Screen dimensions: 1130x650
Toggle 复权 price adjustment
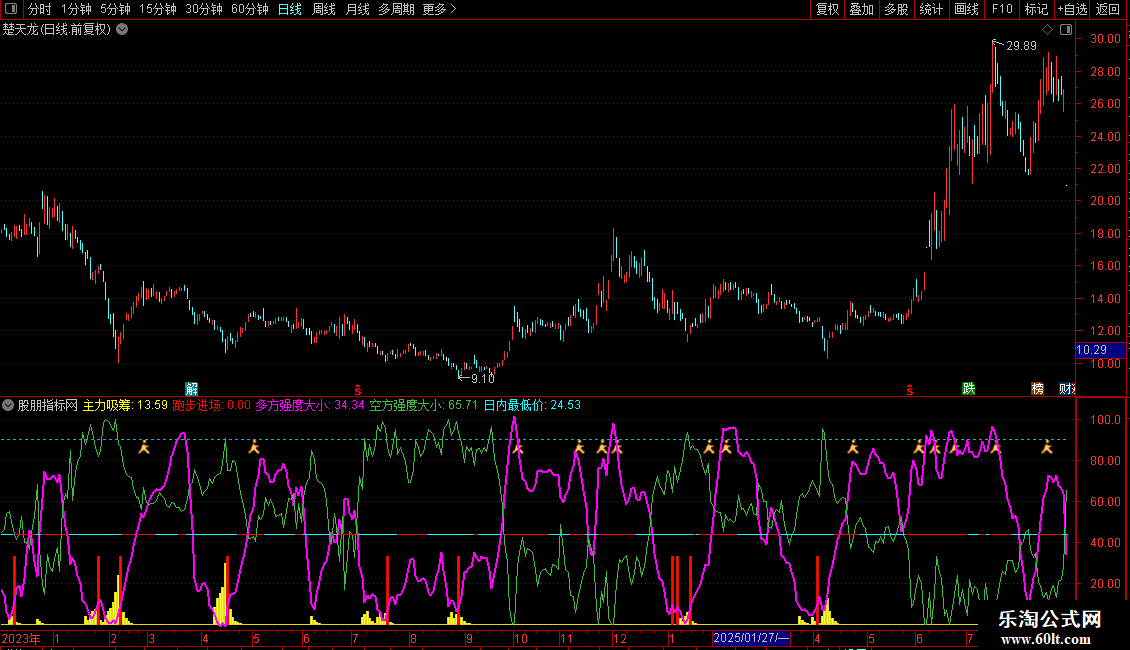[x=827, y=10]
